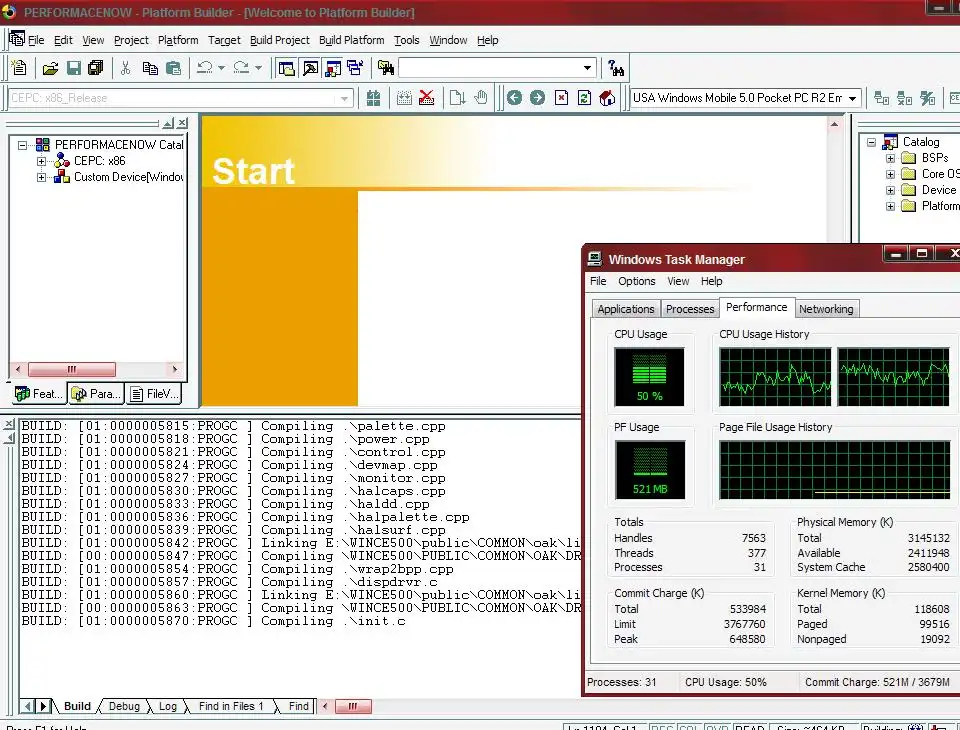This screenshot has width=960, height=730.
Task: Open the empty search combo box dropdown
Action: (587, 68)
